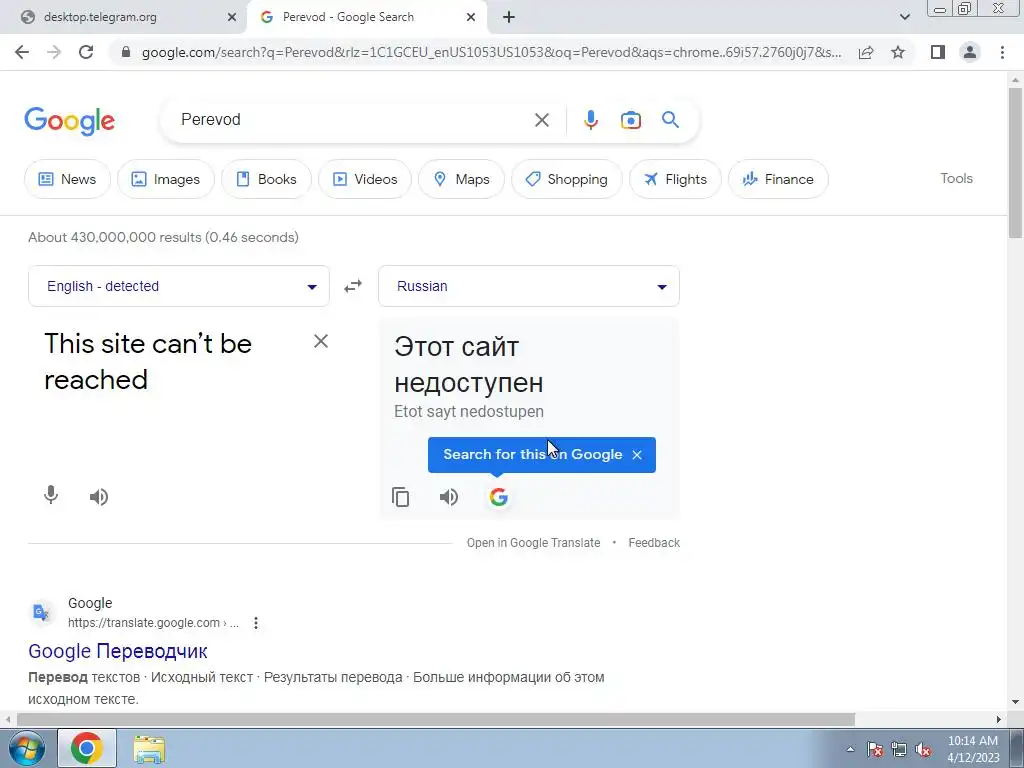Image resolution: width=1024 pixels, height=768 pixels.
Task: Filter results by Finance
Action: click(778, 179)
